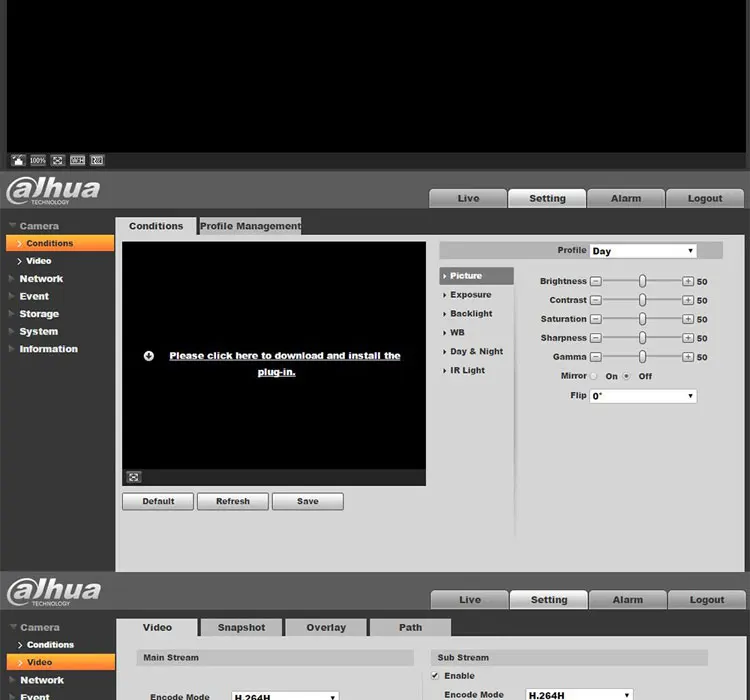Set live view to 100% original size
Image resolution: width=750 pixels, height=700 pixels.
38,160
